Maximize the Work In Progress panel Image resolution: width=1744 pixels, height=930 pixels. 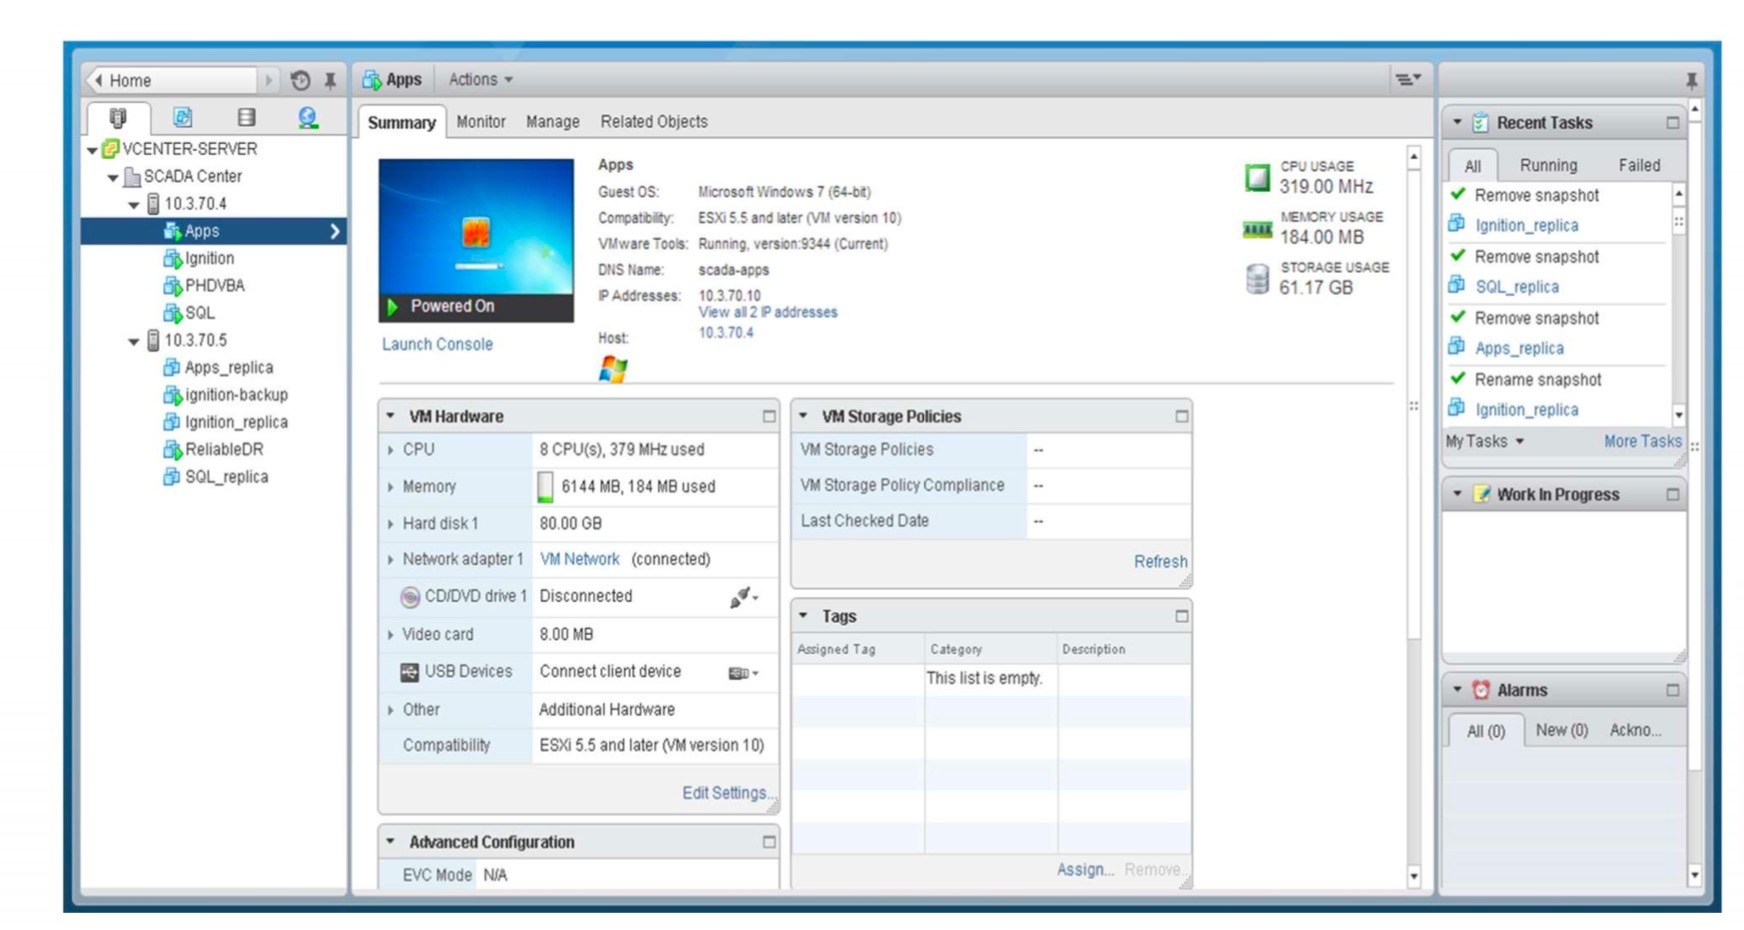1672,494
